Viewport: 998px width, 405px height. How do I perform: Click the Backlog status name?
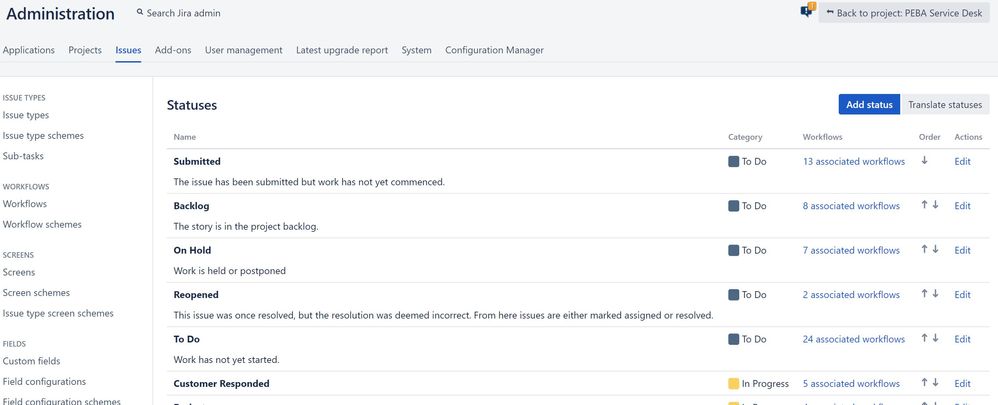coord(191,206)
